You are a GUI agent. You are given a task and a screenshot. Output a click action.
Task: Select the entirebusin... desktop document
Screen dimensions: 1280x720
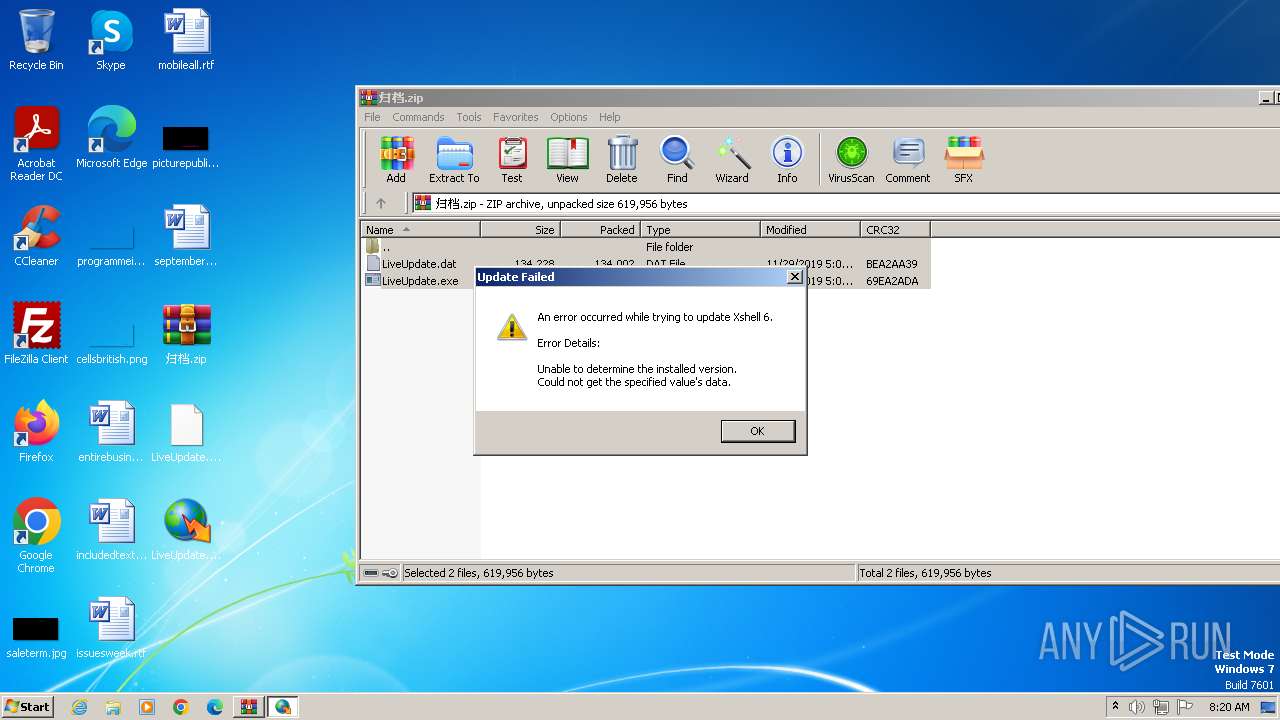click(111, 432)
